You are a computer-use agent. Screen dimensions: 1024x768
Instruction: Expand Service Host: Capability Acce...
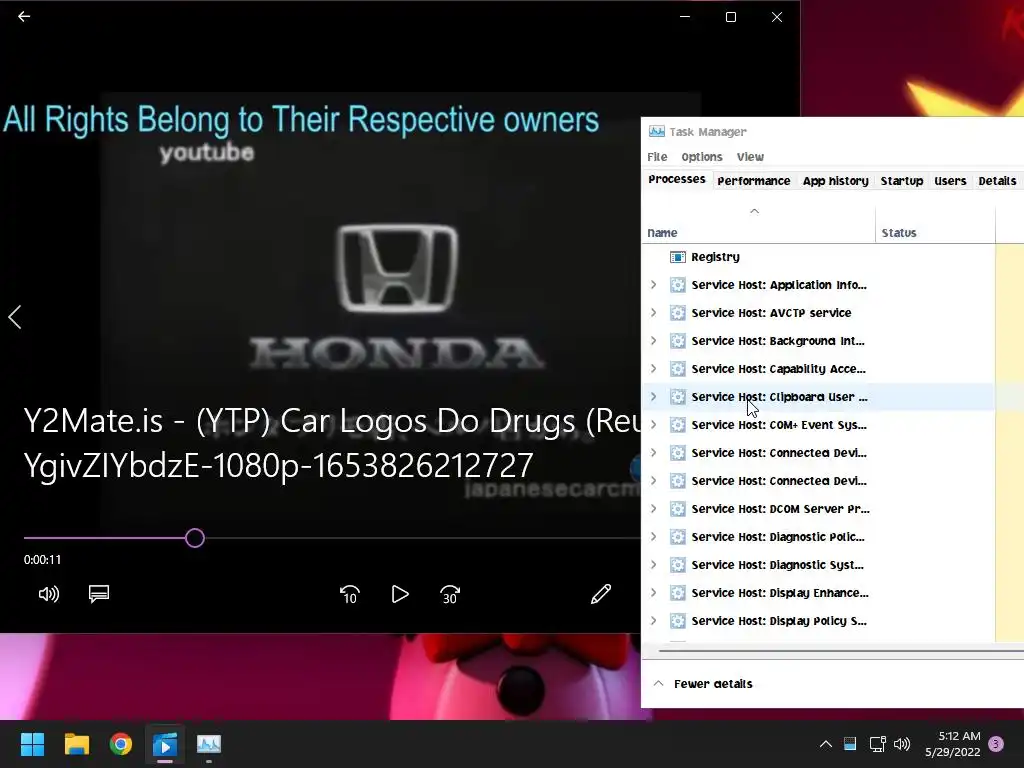point(654,369)
